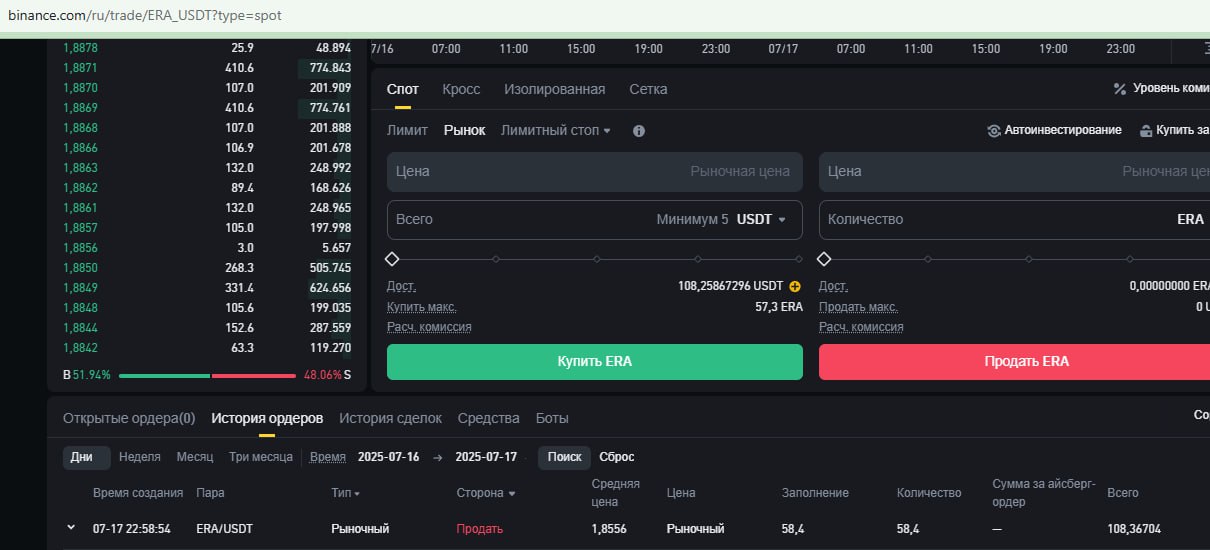
Task: Open the USDT currency dropdown in Всего field
Action: pos(761,219)
